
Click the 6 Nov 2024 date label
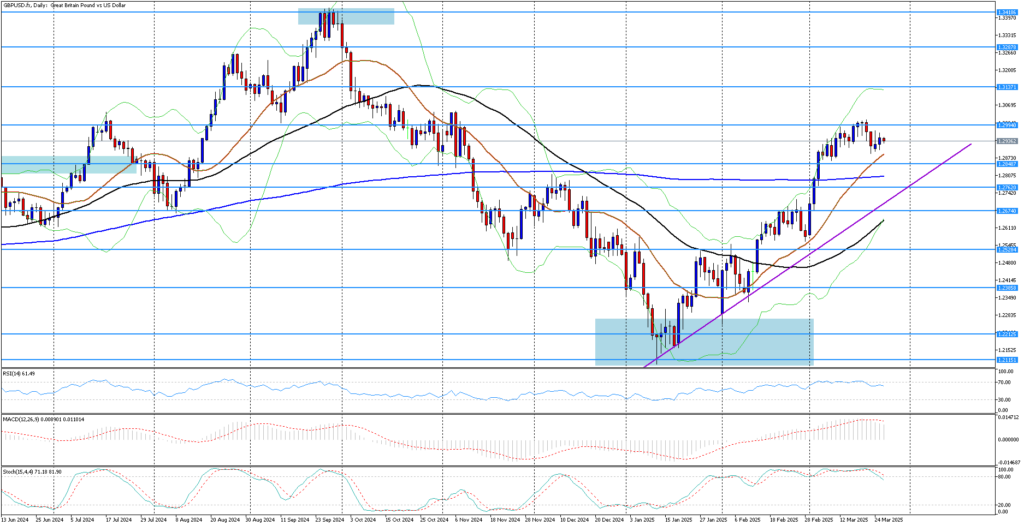point(466,520)
